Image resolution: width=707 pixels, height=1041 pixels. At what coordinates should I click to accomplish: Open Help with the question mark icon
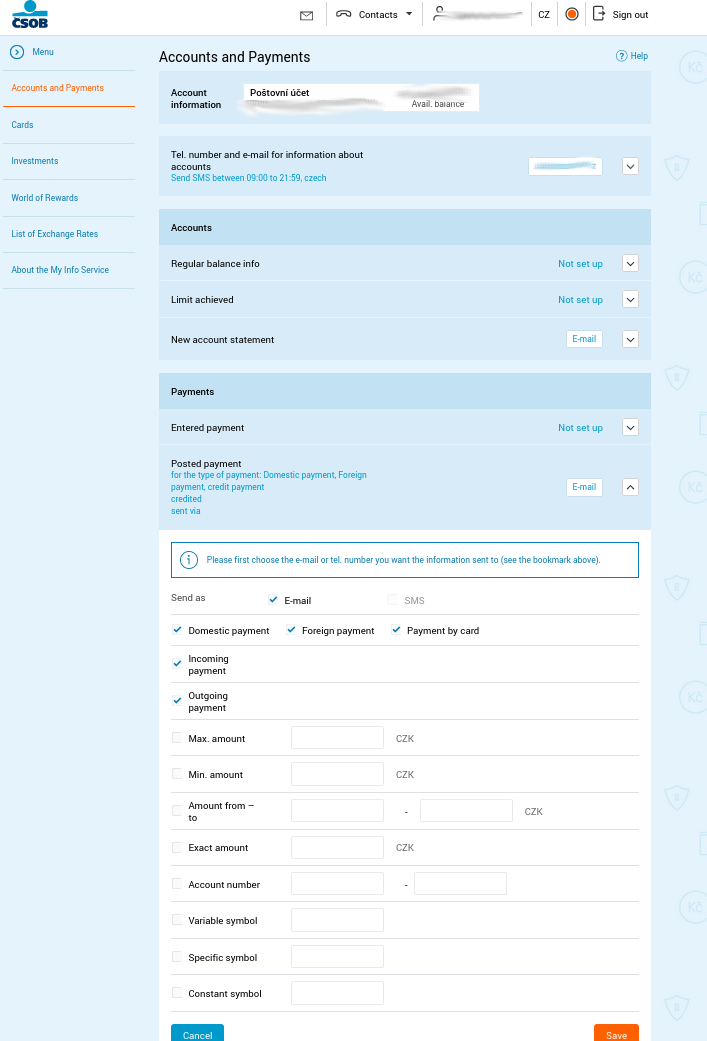coord(621,56)
